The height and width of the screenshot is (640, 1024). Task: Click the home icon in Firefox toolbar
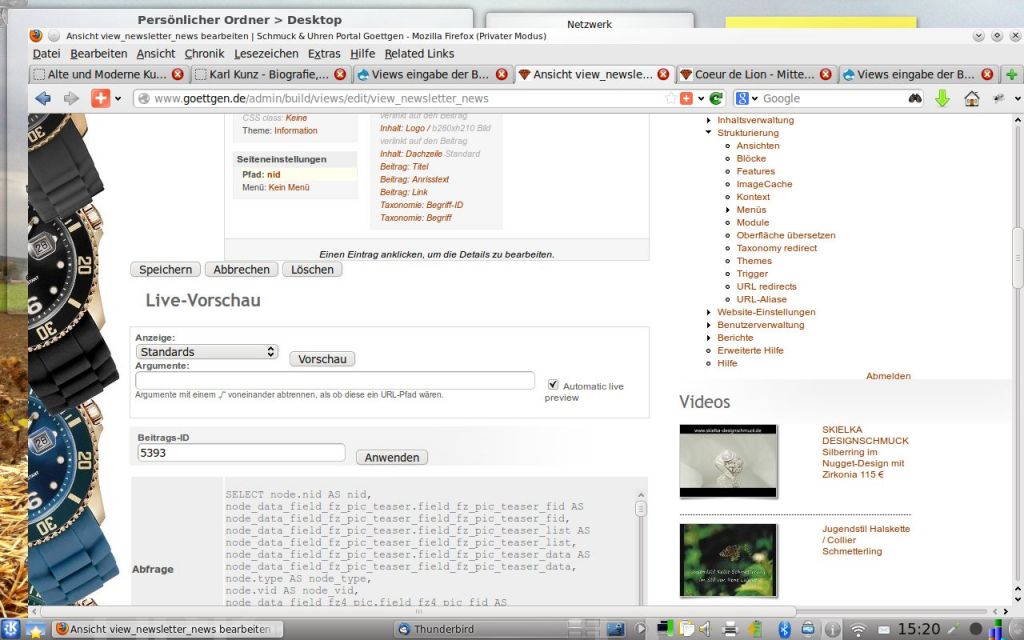(x=971, y=98)
